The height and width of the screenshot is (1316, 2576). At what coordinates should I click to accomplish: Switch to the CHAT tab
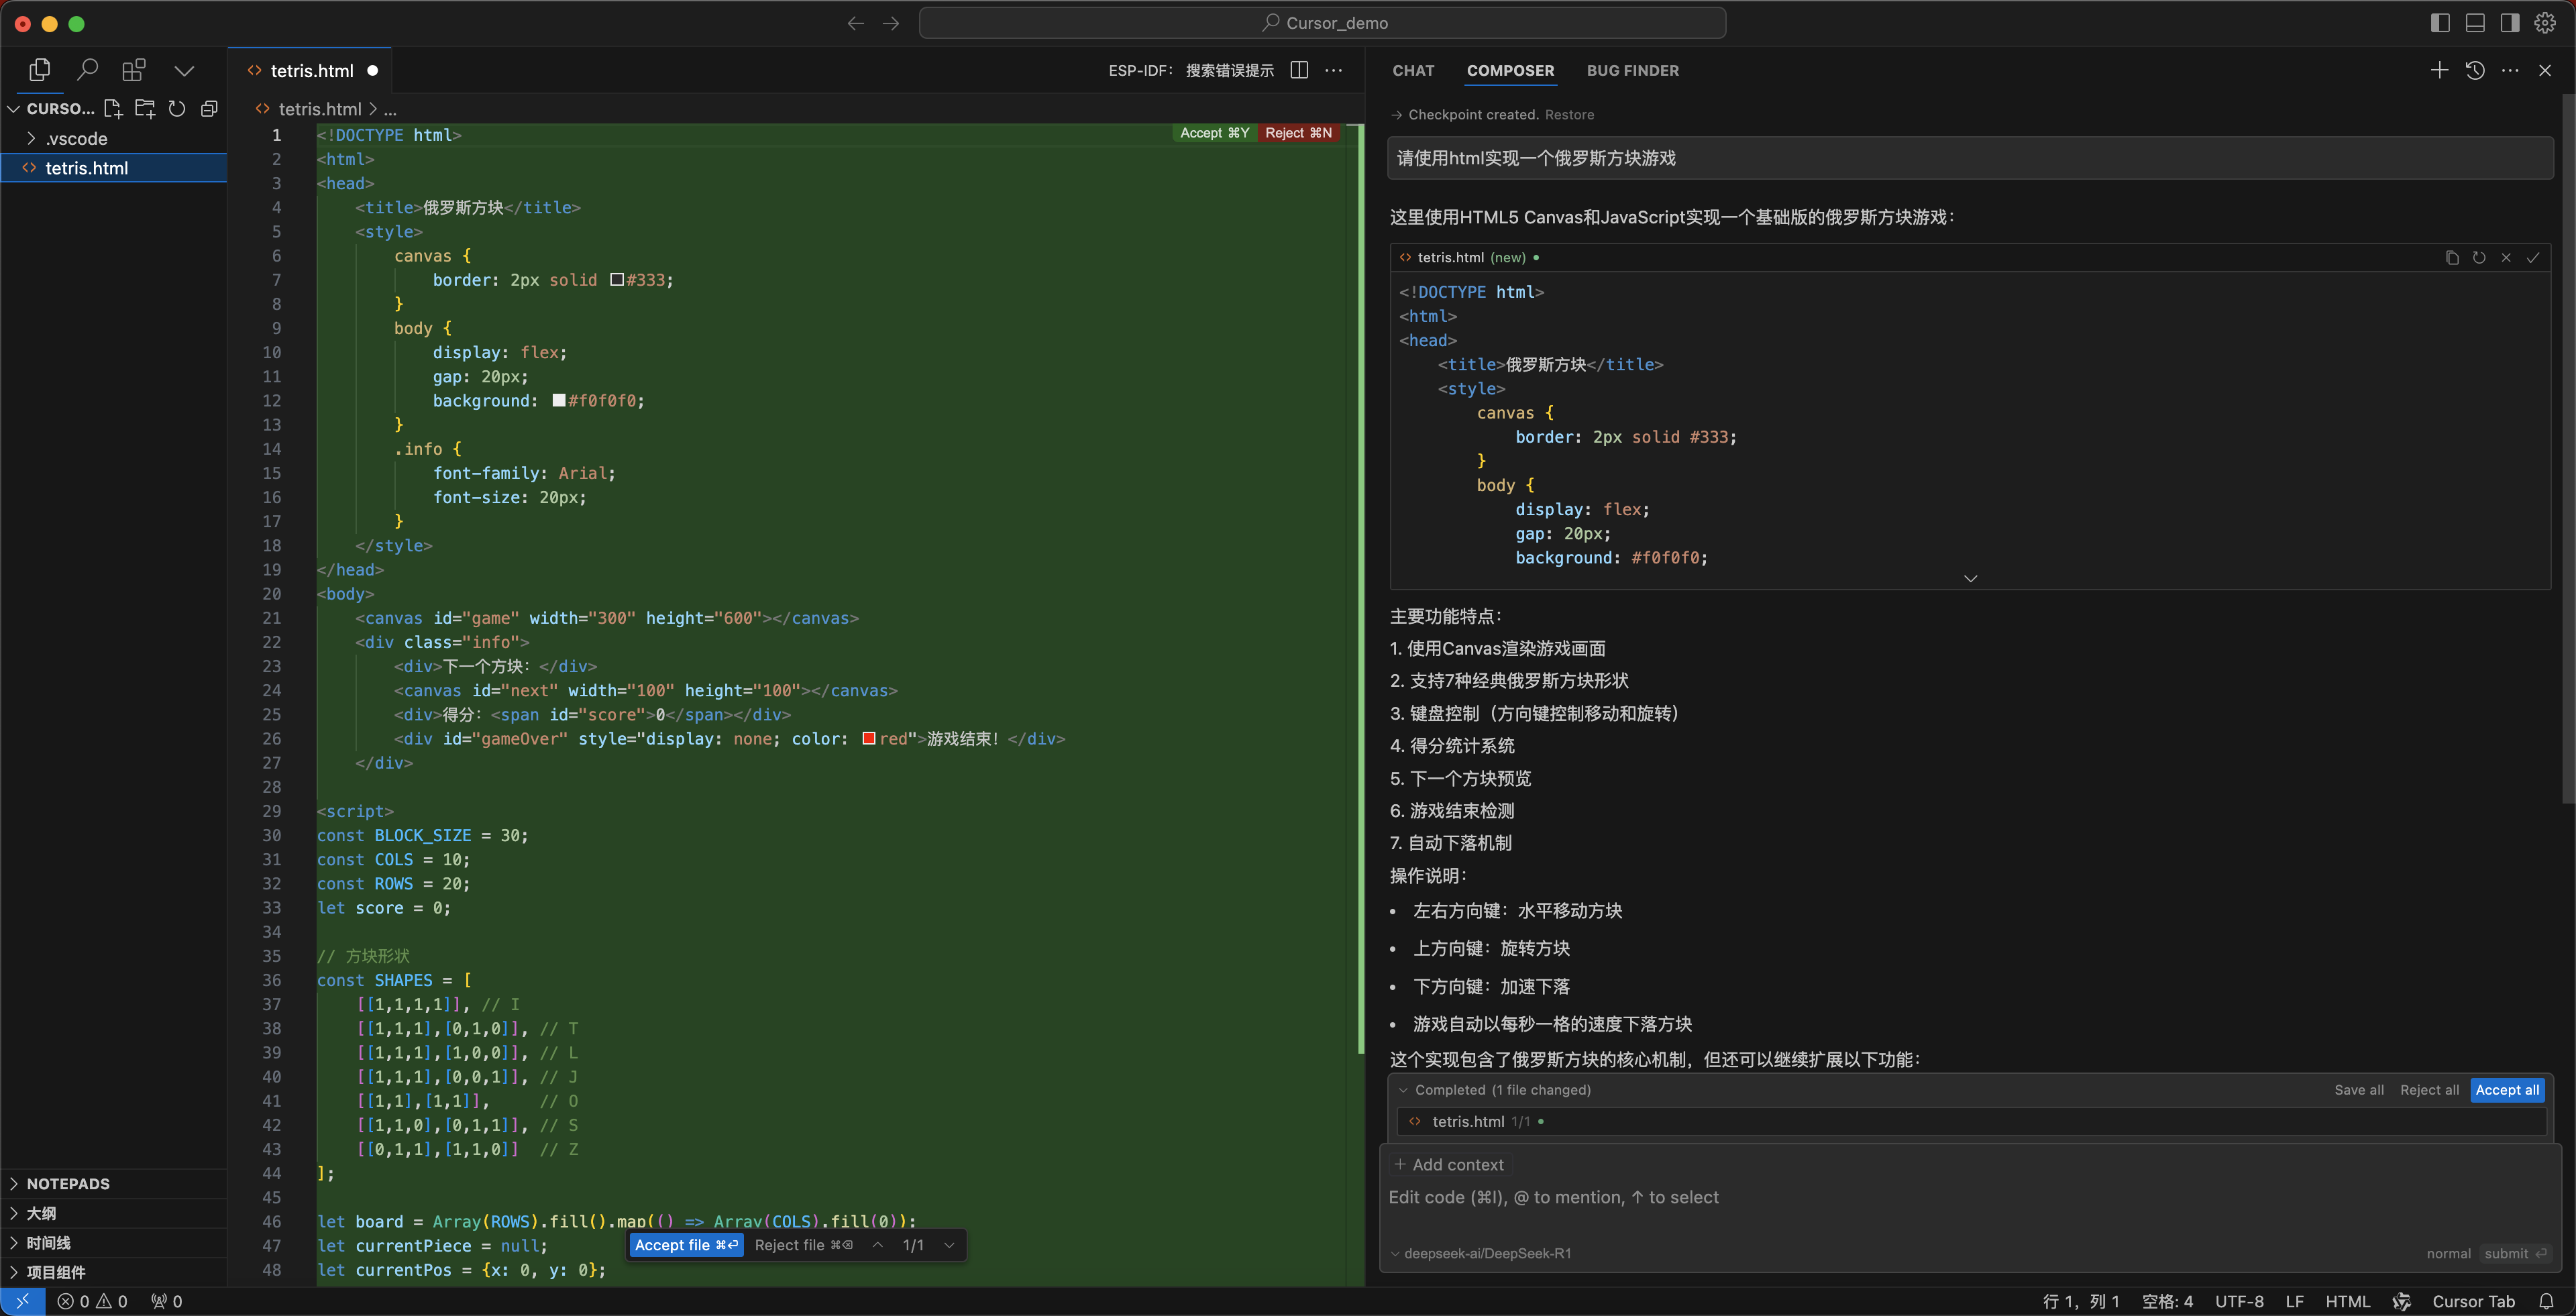[x=1413, y=70]
